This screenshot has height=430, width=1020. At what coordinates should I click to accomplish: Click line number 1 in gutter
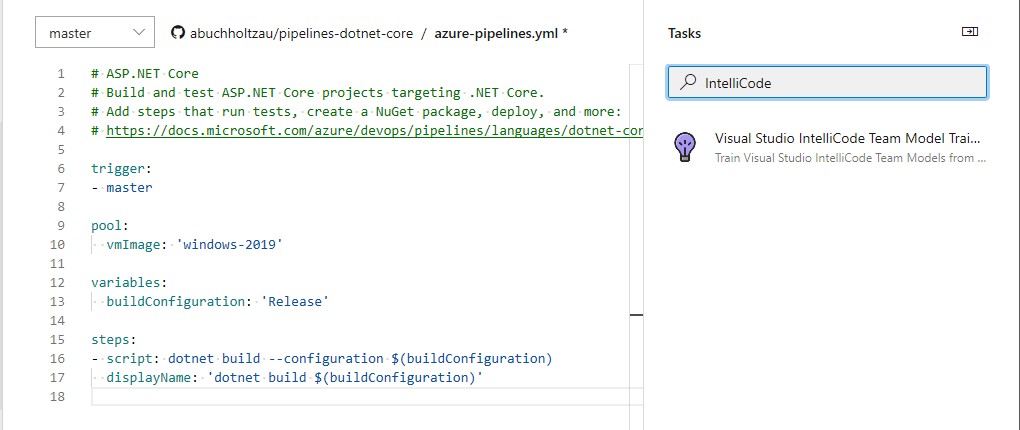click(x=61, y=74)
